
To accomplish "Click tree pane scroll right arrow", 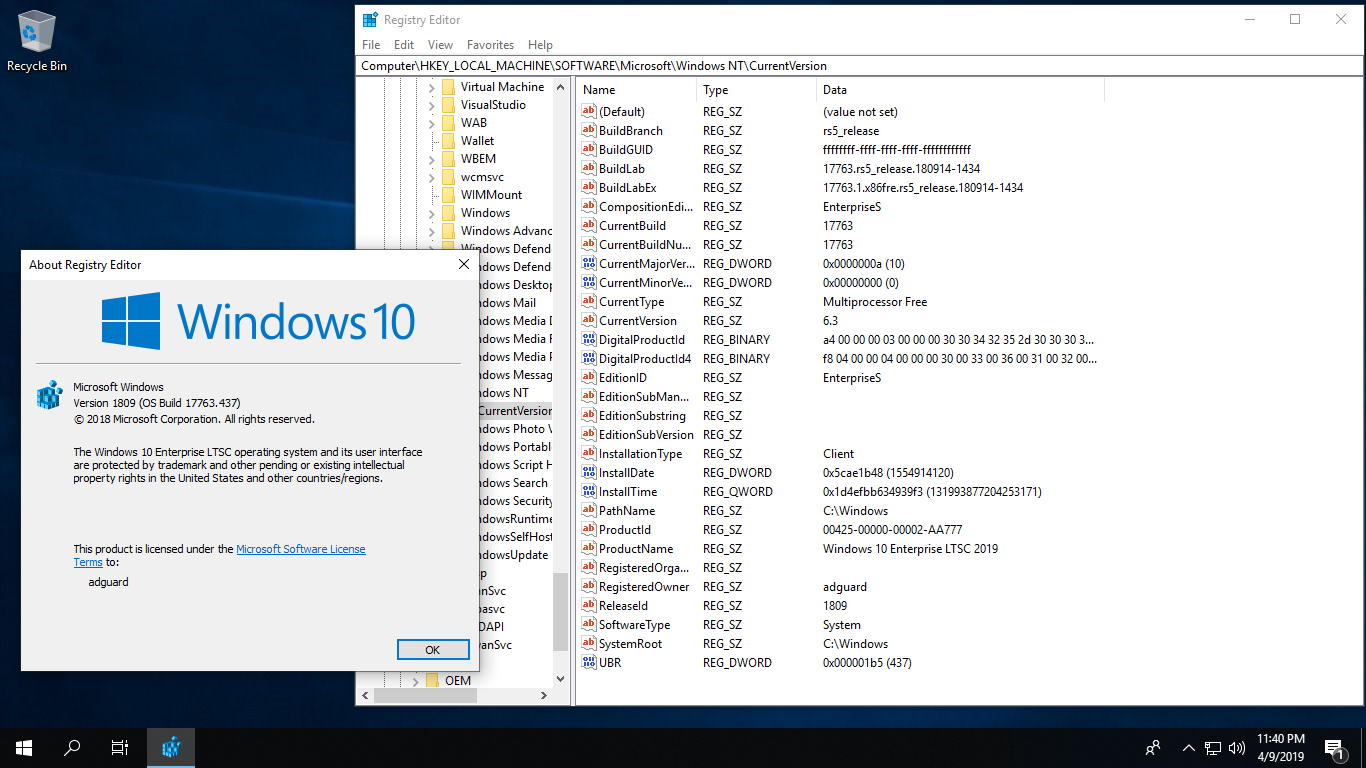I will (544, 696).
